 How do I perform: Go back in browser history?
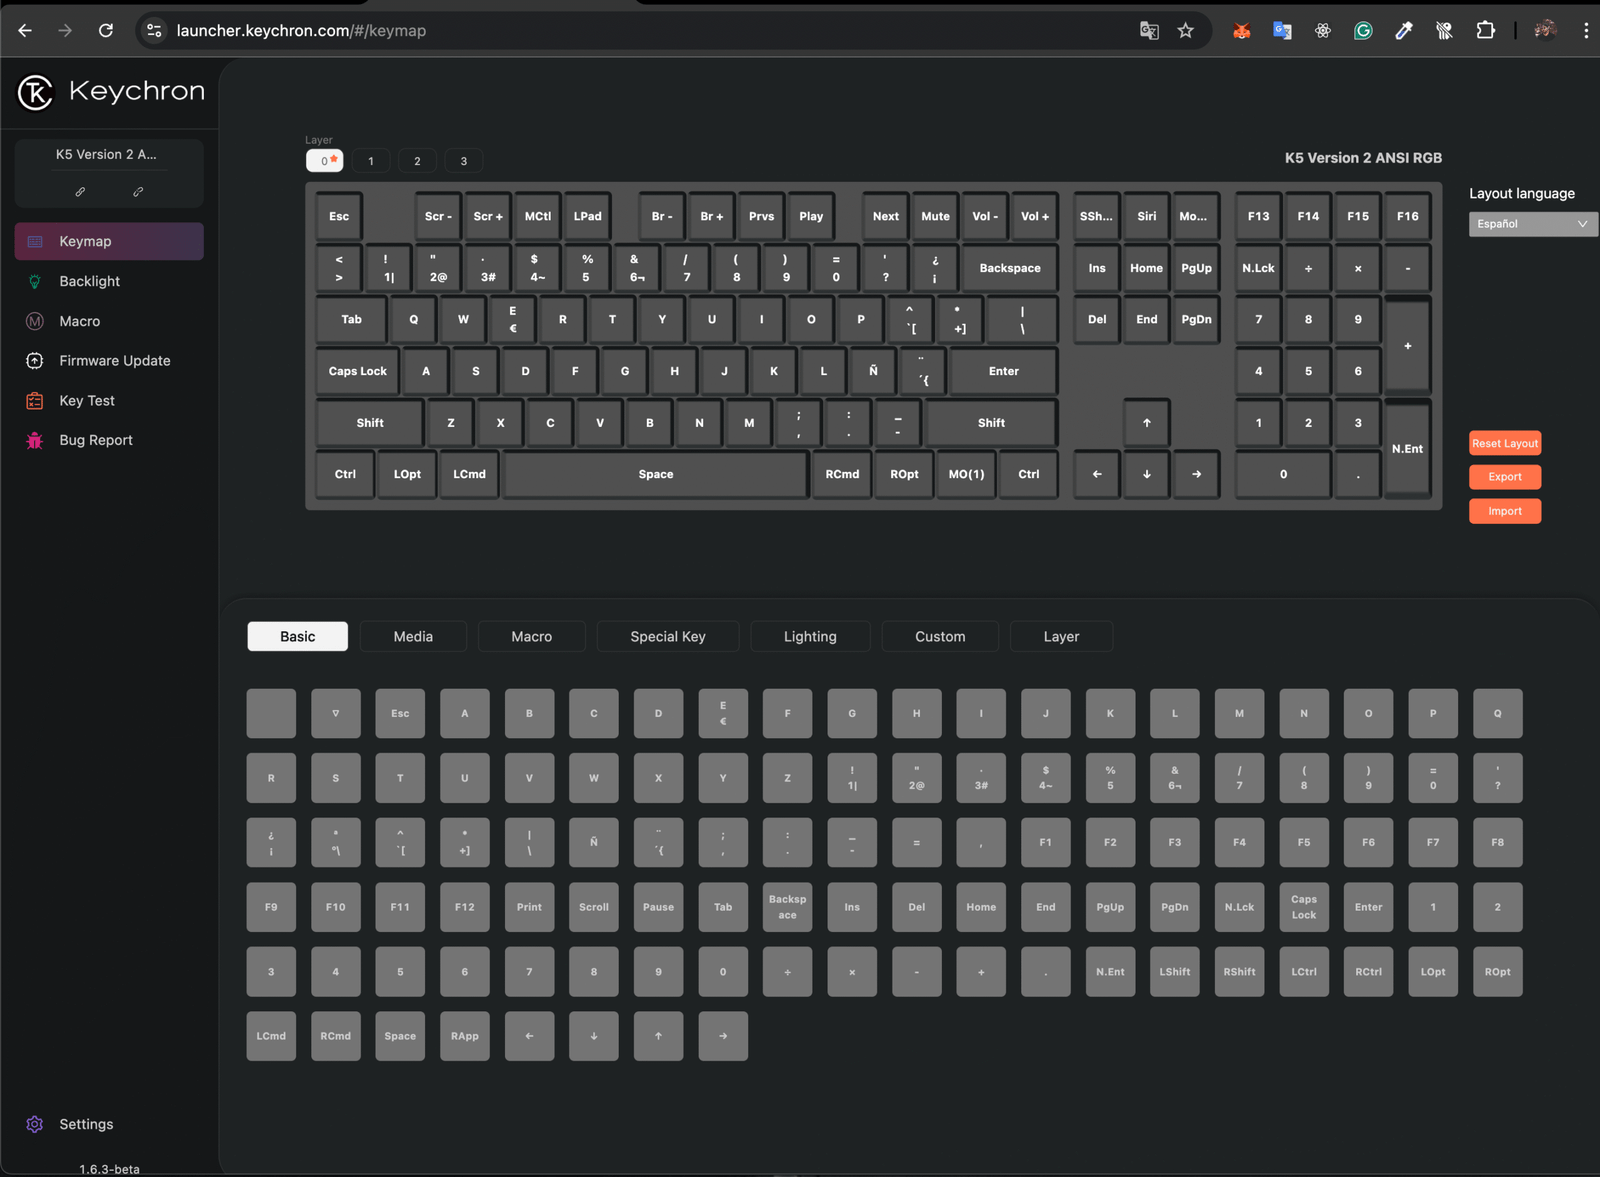click(25, 30)
